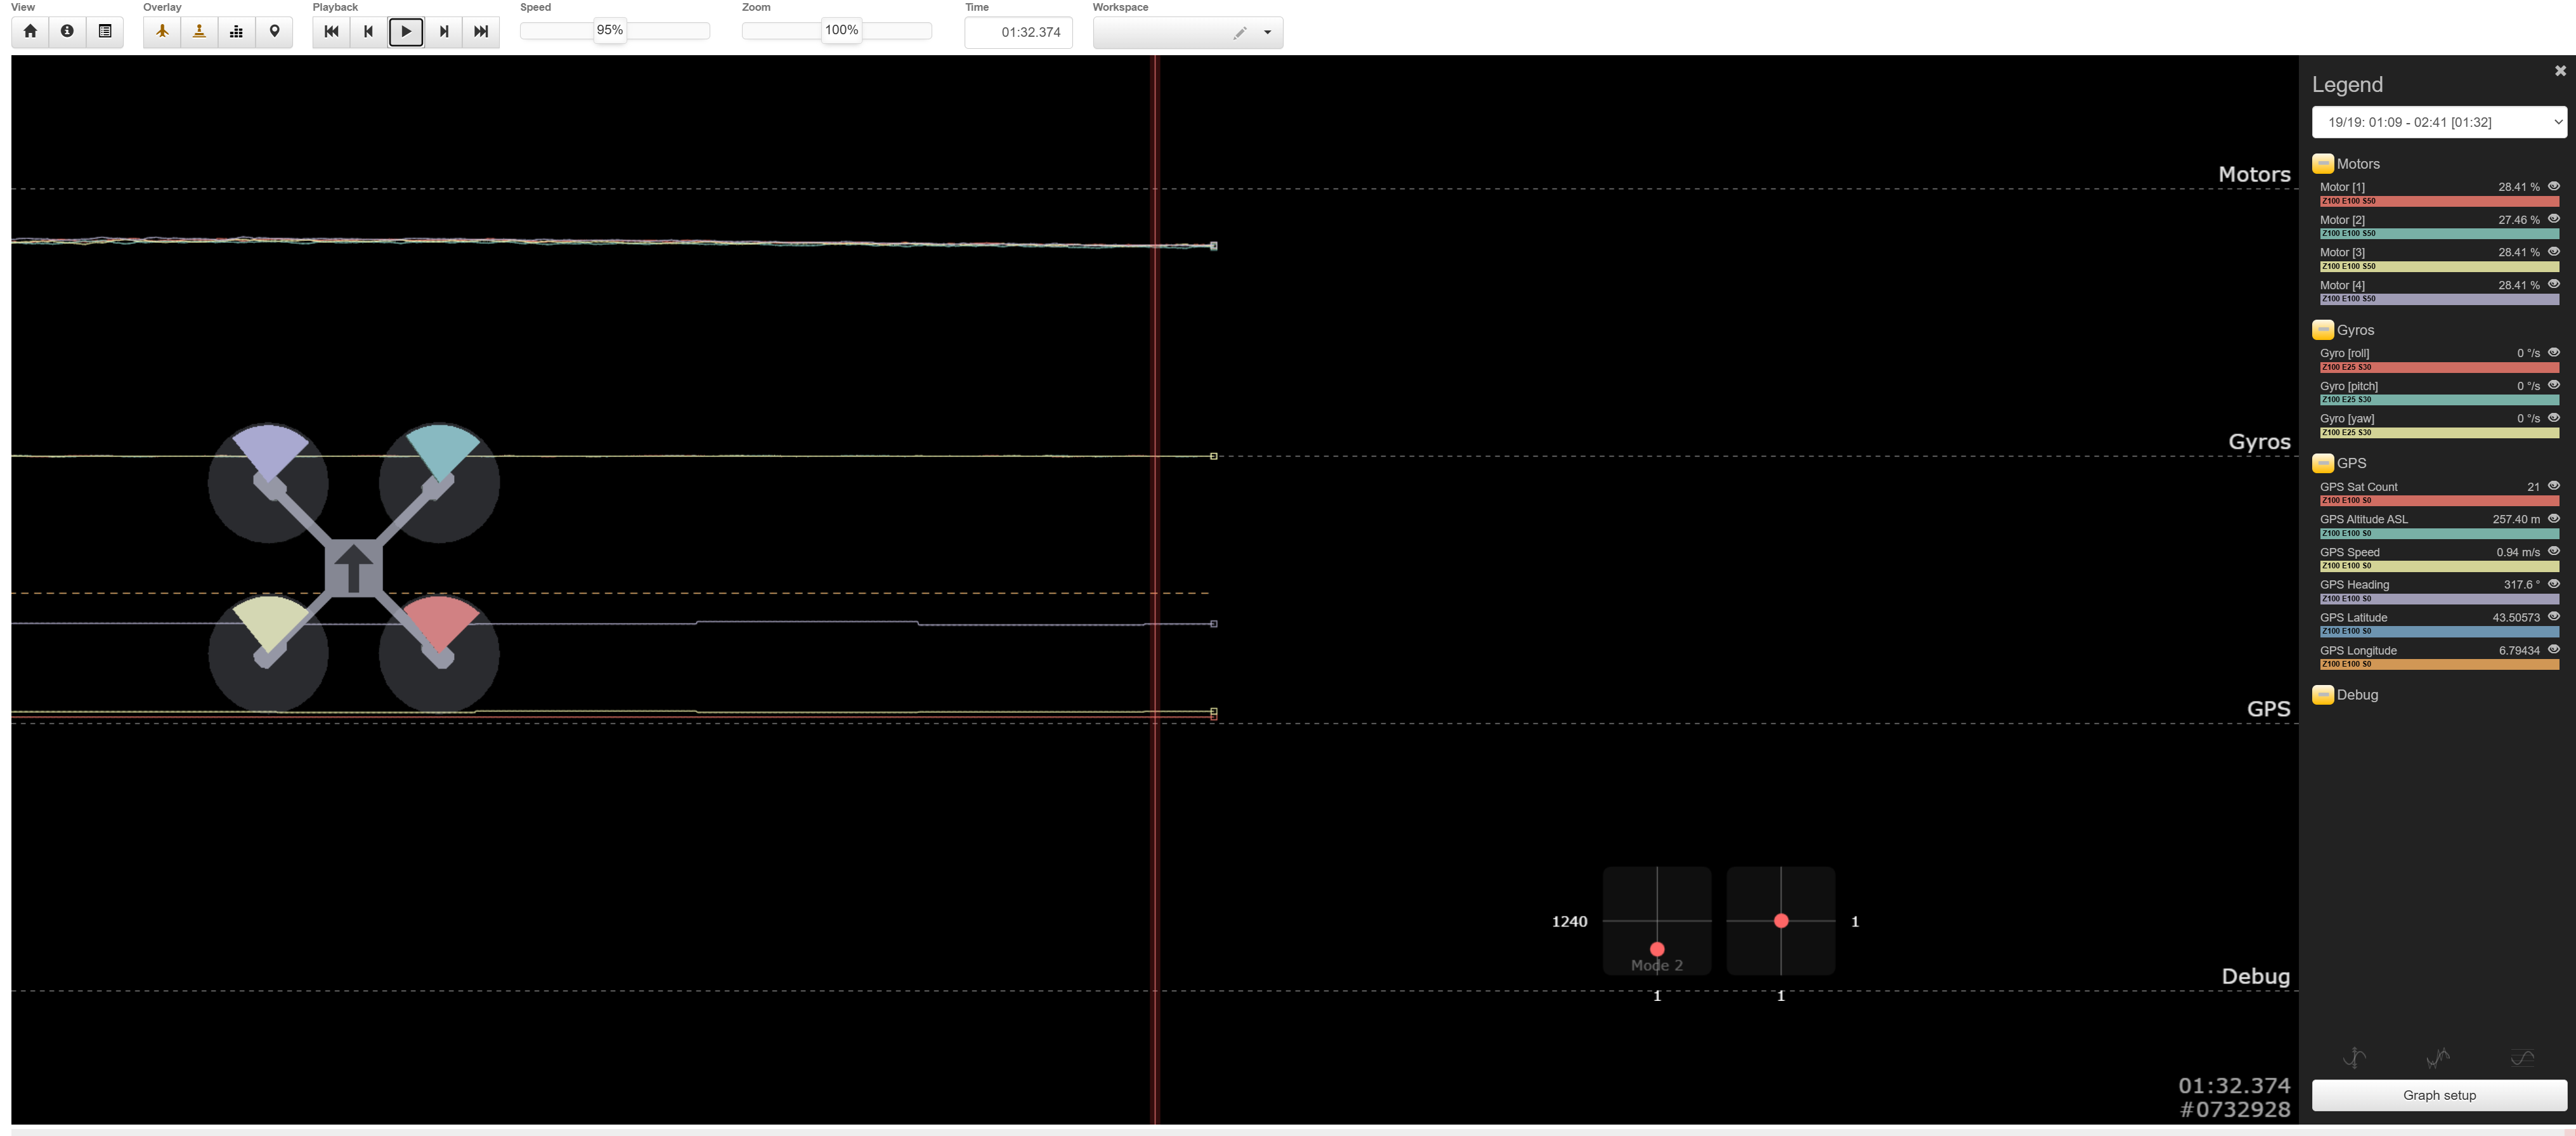The width and height of the screenshot is (2576, 1136).
Task: Toggle the sticks overlay joystick icon
Action: (199, 31)
